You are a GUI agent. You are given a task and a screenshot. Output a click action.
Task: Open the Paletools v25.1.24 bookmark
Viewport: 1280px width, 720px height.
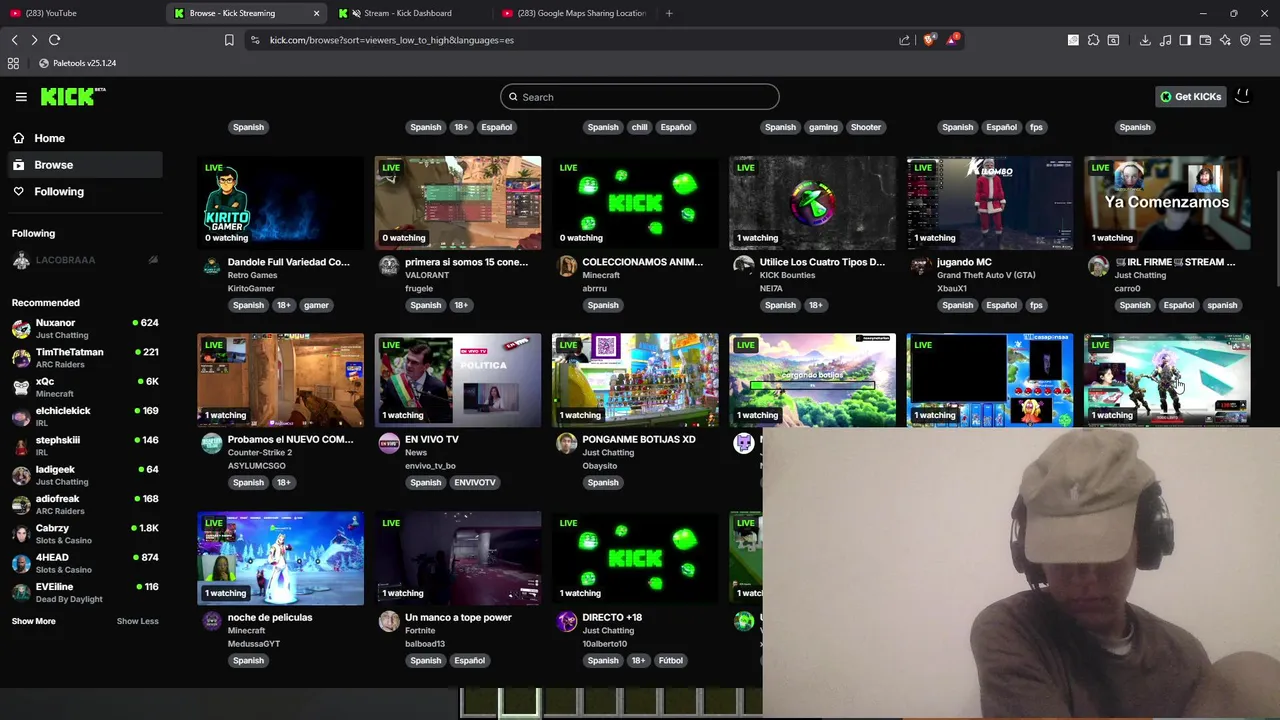pos(77,63)
